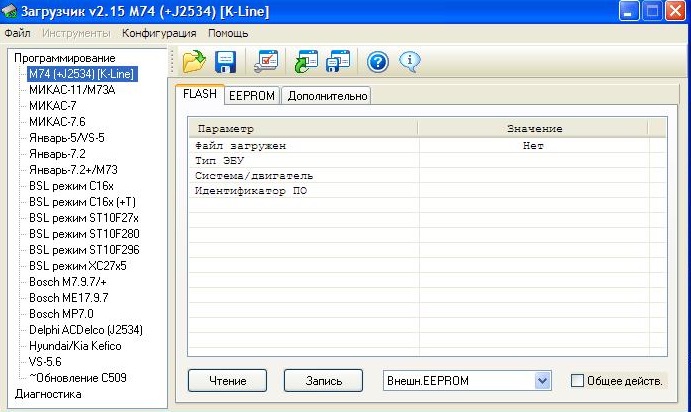This screenshot has height=412, width=691.
Task: Select Delphi ACDelco (J2534) item
Action: pos(86,330)
